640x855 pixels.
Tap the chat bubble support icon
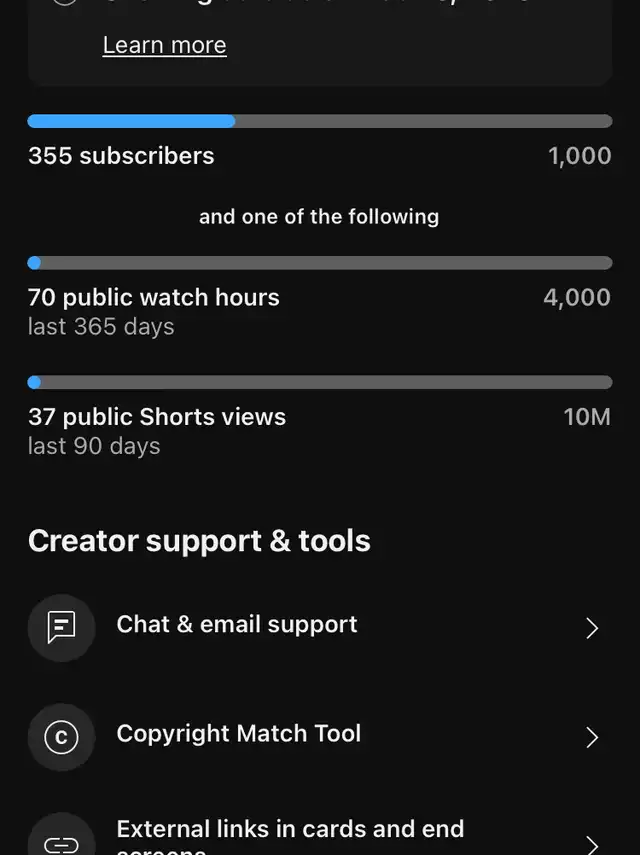pyautogui.click(x=62, y=628)
